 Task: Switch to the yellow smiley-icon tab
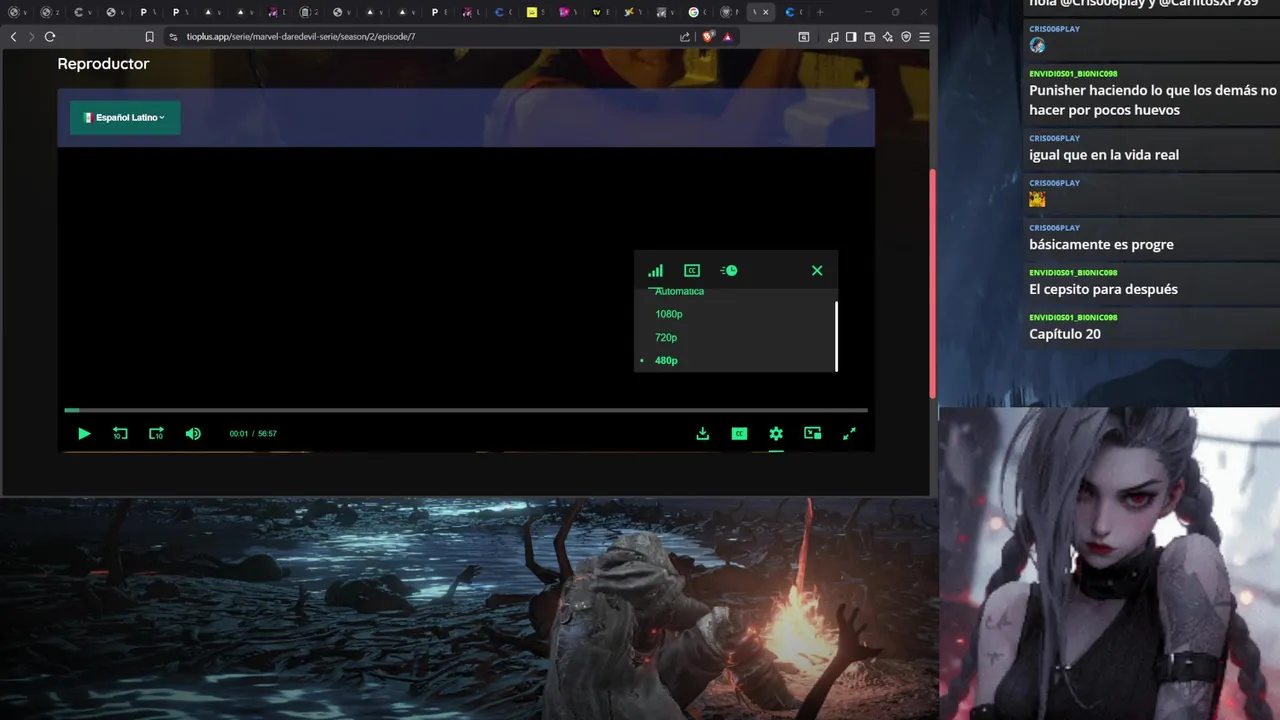pyautogui.click(x=531, y=12)
